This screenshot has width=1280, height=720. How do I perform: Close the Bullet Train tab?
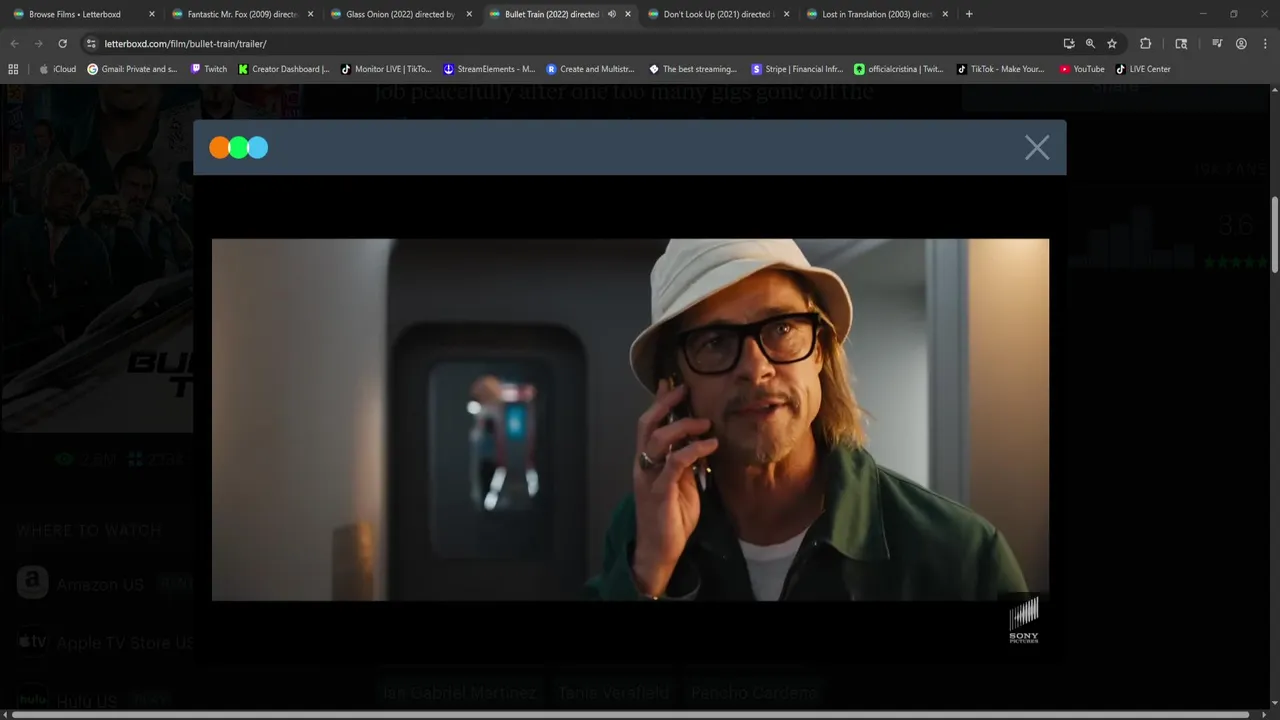[x=628, y=14]
